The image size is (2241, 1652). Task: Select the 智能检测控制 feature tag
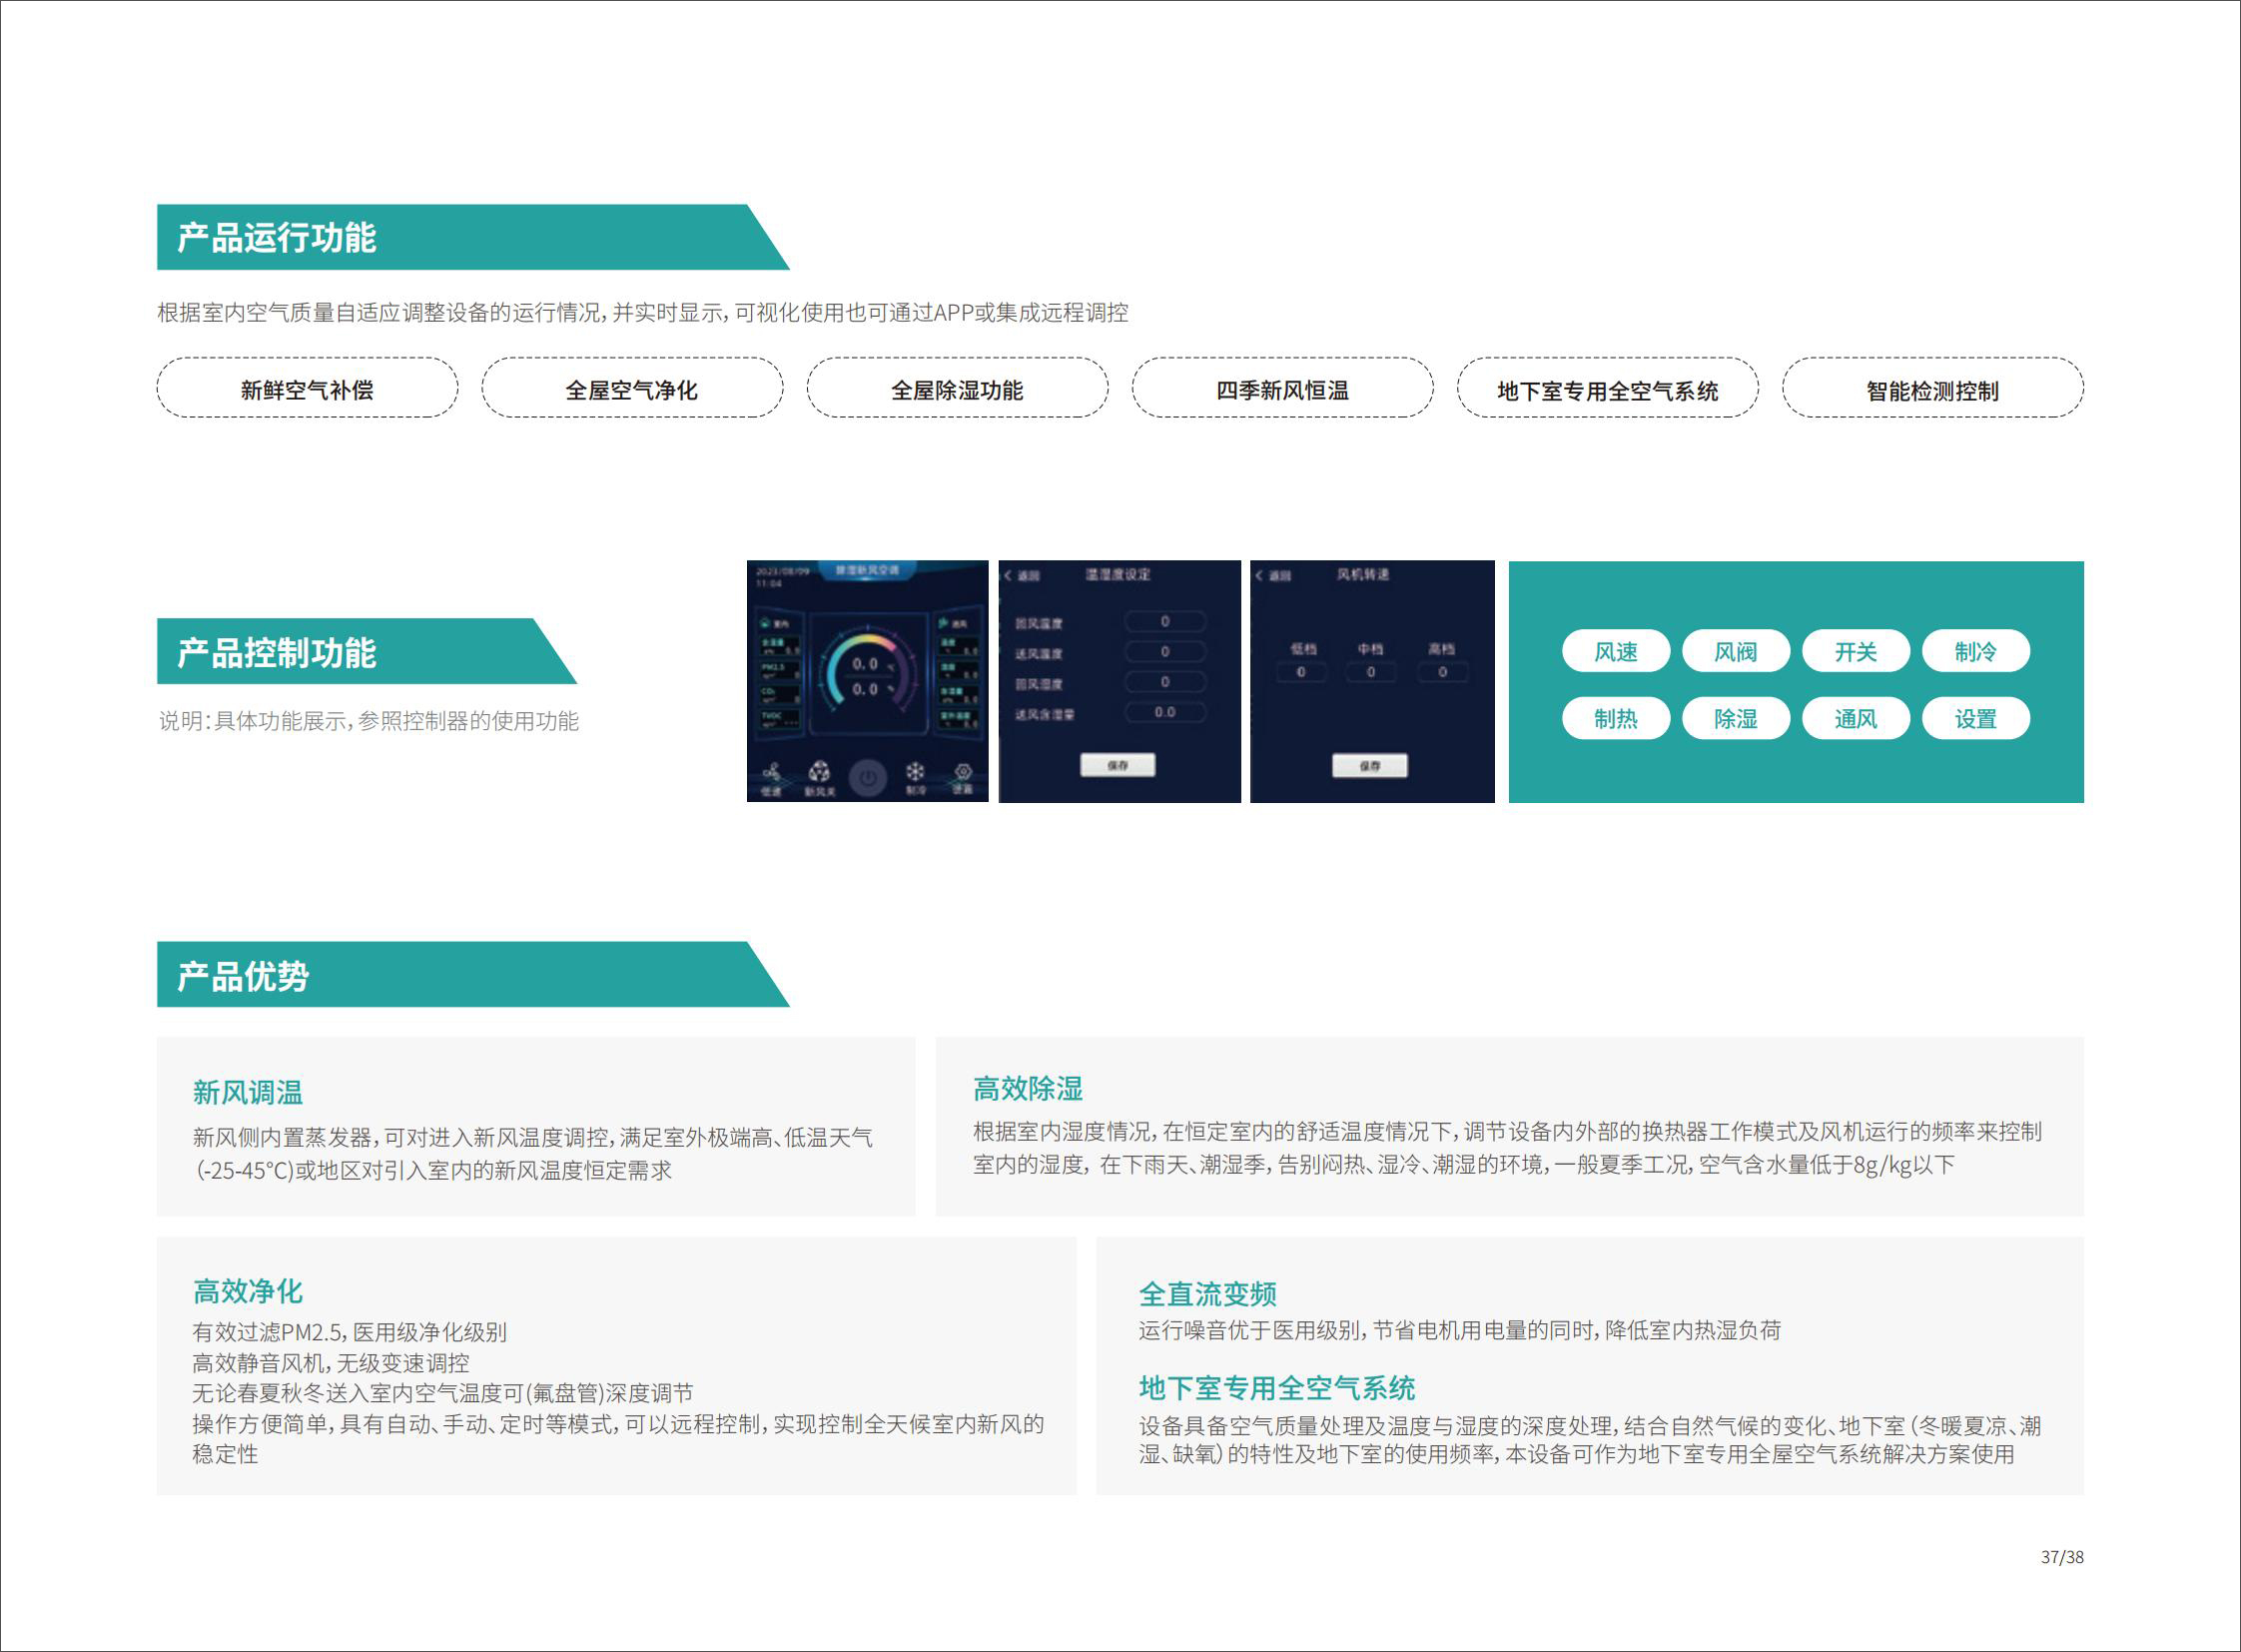(x=1933, y=388)
